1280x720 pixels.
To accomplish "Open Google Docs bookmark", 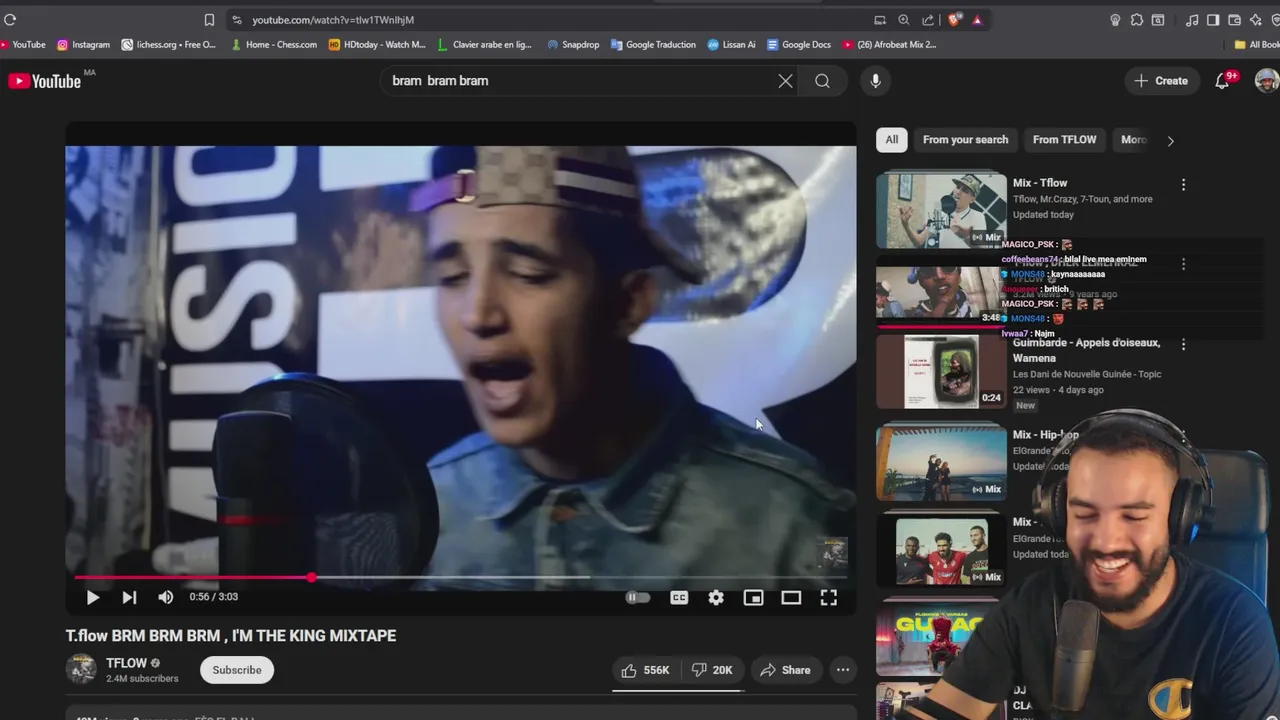I will [799, 45].
